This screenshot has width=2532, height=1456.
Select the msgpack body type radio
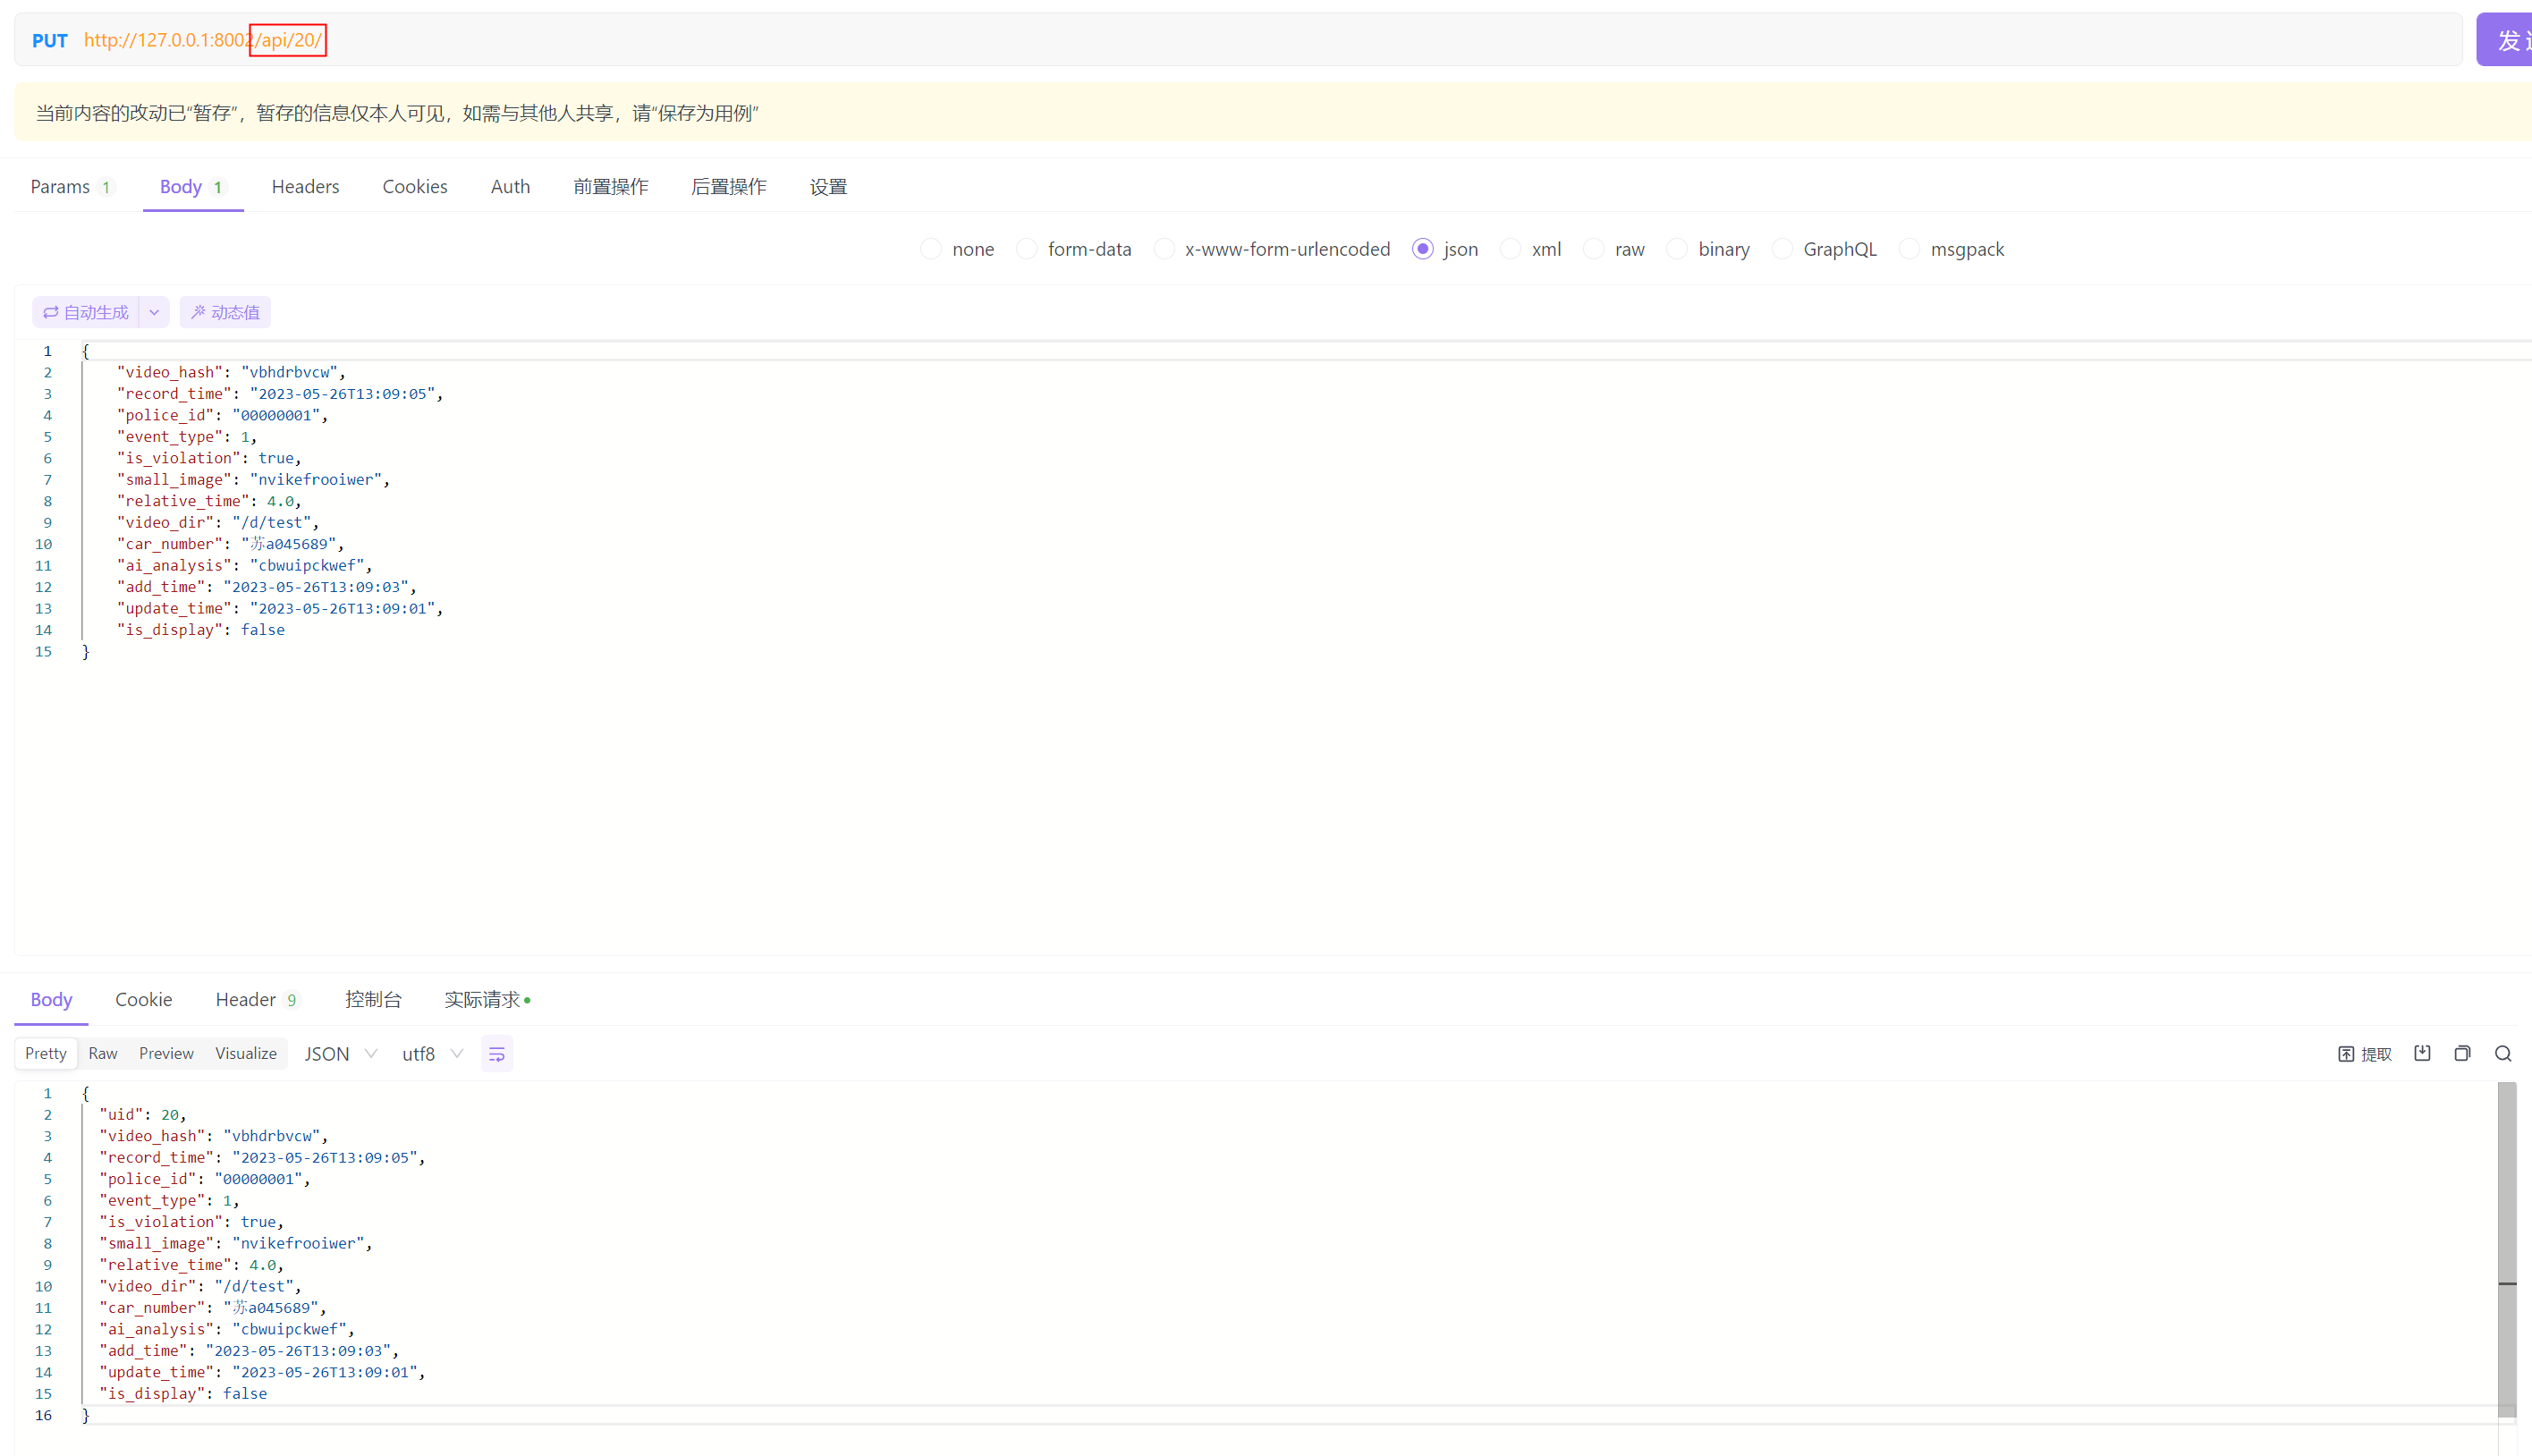1909,249
